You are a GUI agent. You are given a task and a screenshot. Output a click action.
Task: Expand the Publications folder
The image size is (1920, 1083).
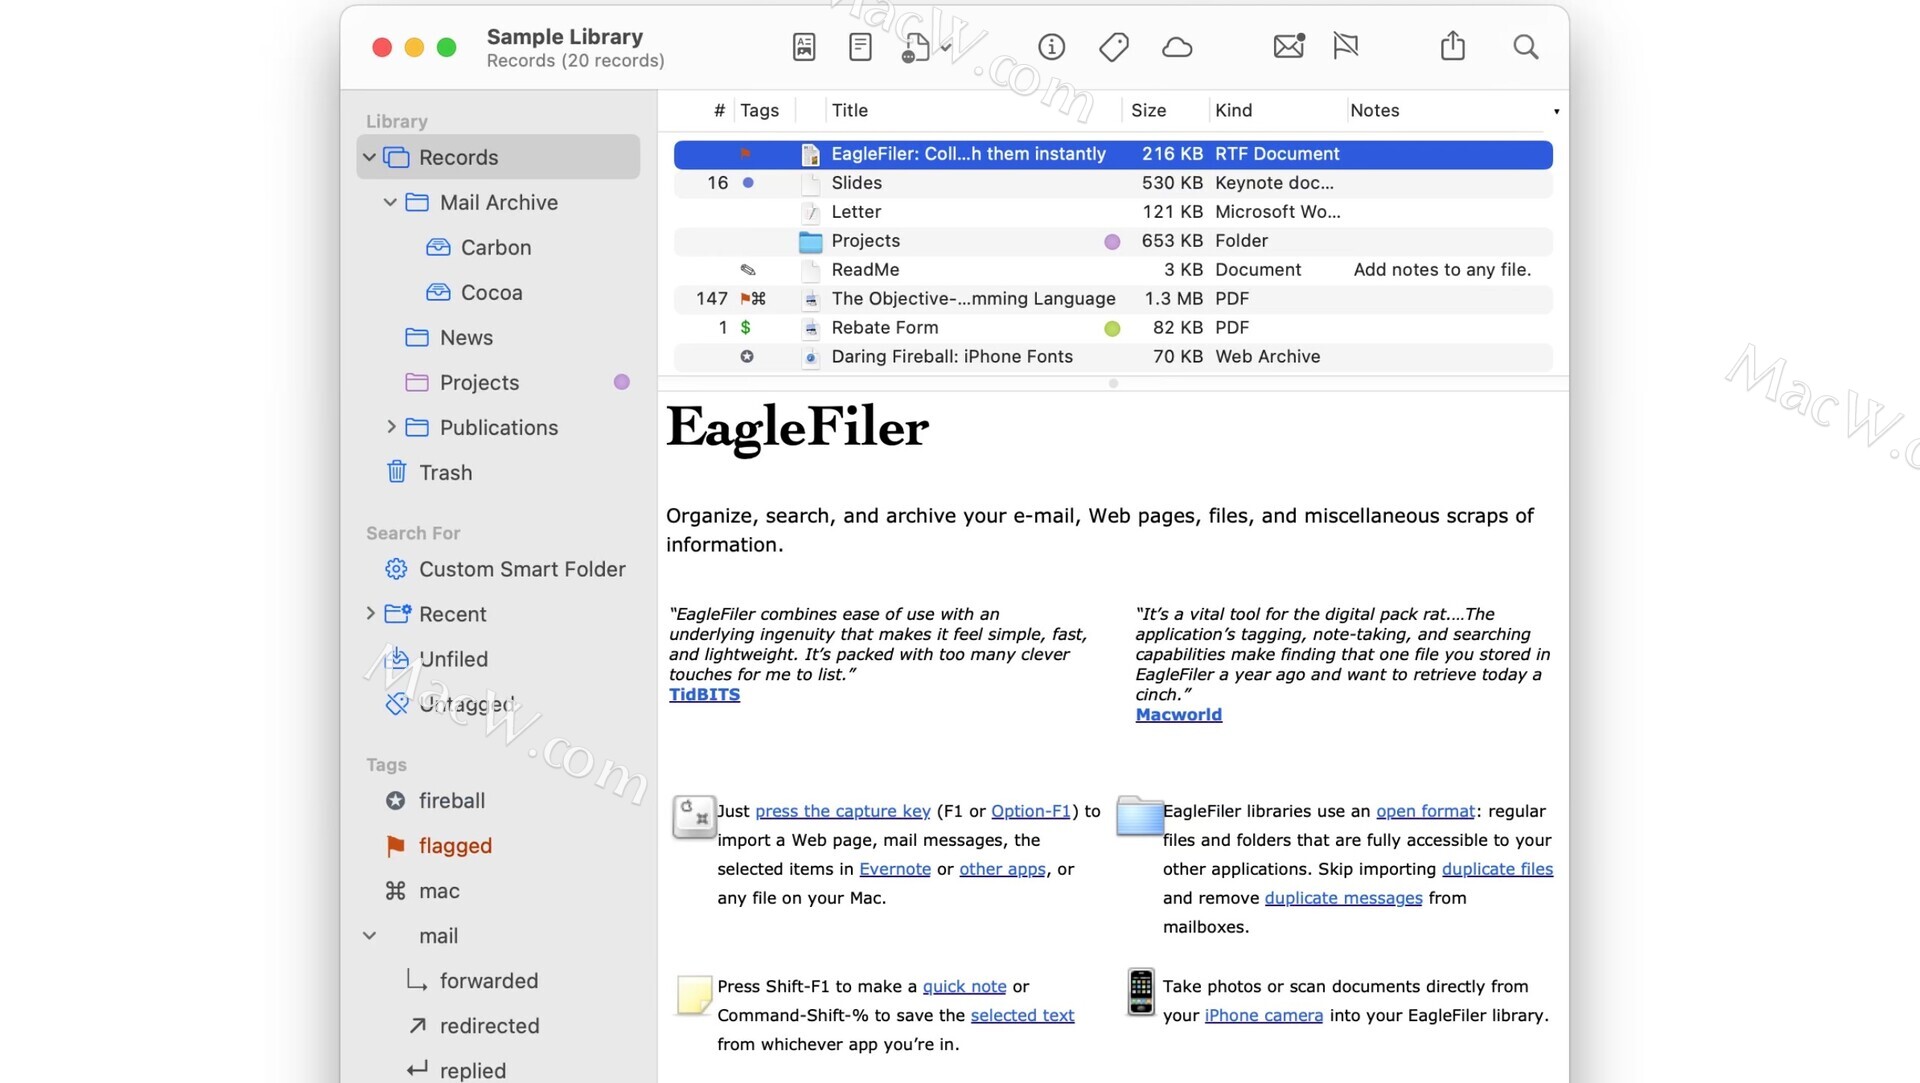point(391,427)
